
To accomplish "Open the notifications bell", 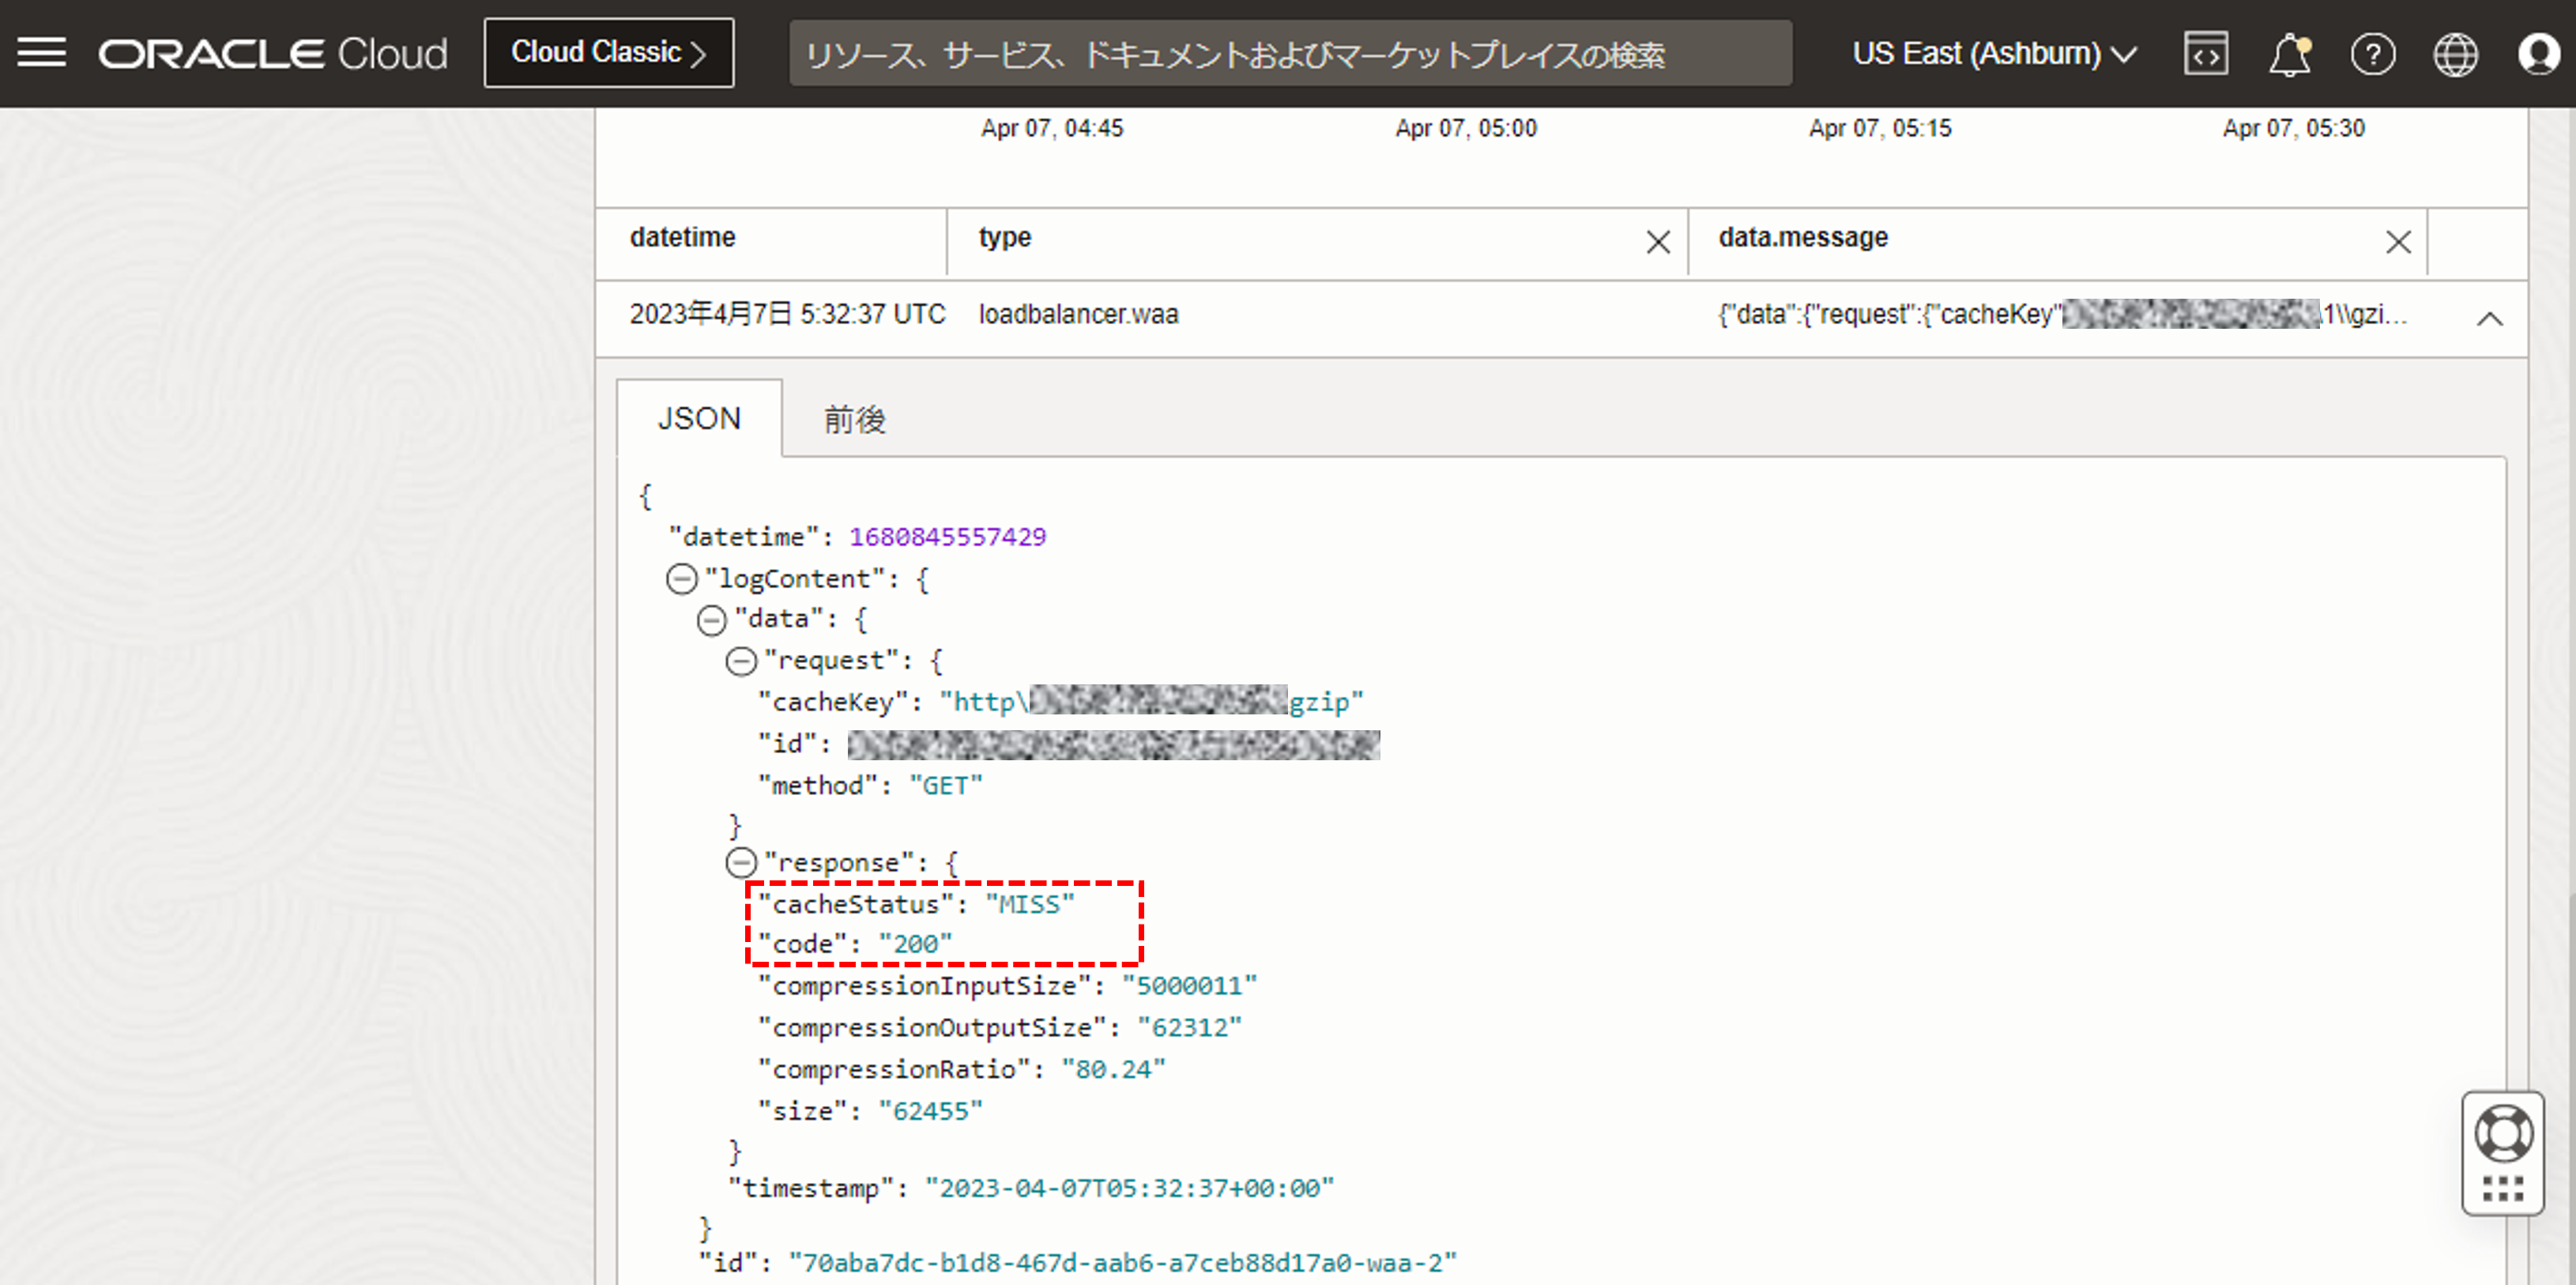I will (2288, 54).
